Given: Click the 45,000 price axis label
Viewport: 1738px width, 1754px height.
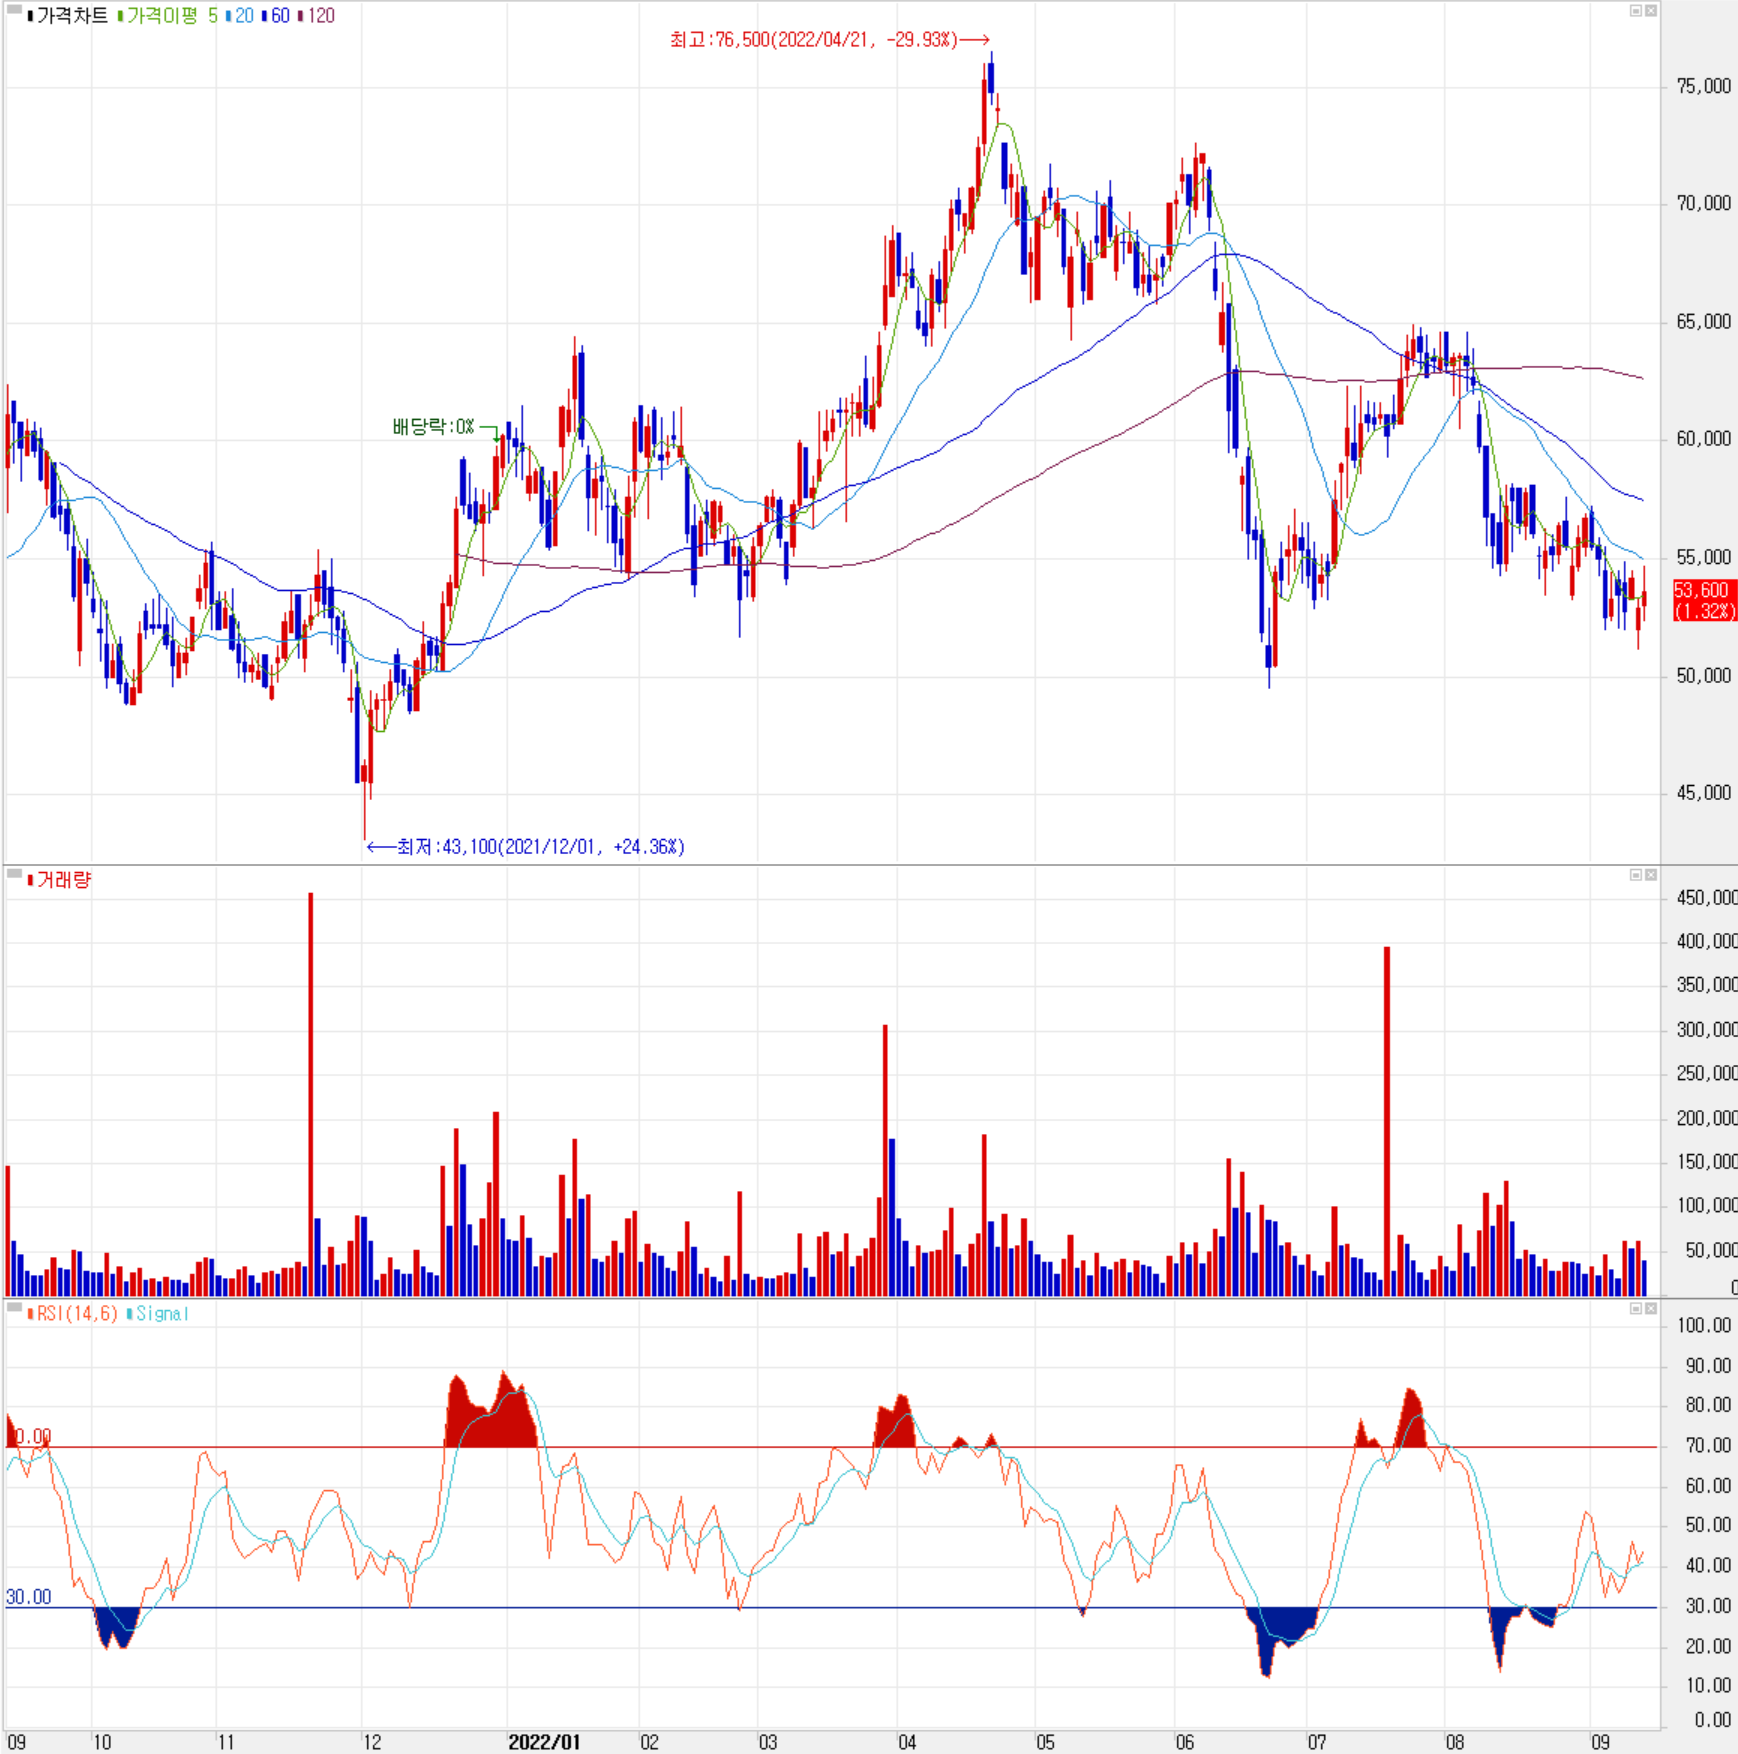Looking at the screenshot, I should [x=1703, y=793].
